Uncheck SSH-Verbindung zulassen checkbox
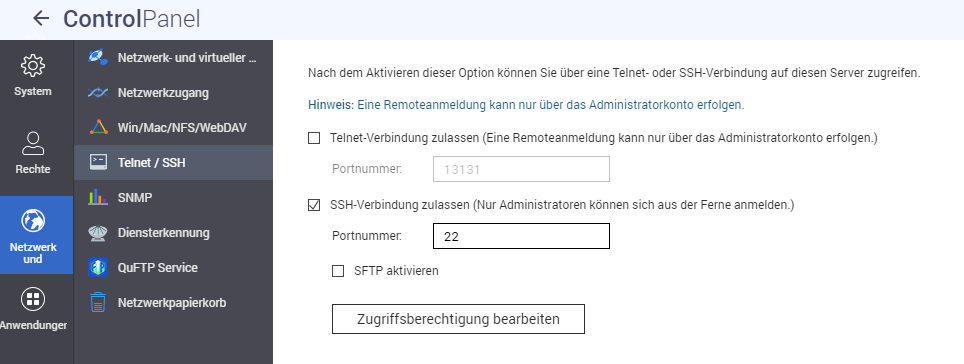 [314, 205]
